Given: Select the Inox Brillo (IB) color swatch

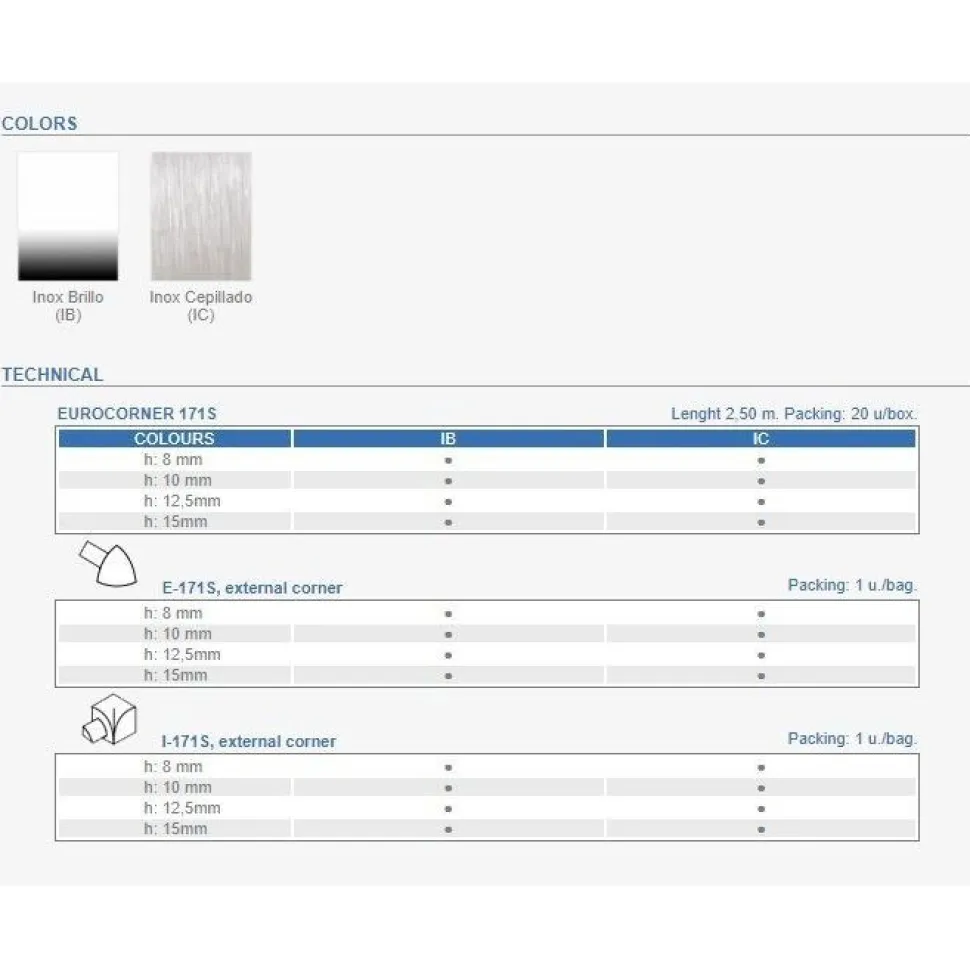Looking at the screenshot, I should [68, 217].
